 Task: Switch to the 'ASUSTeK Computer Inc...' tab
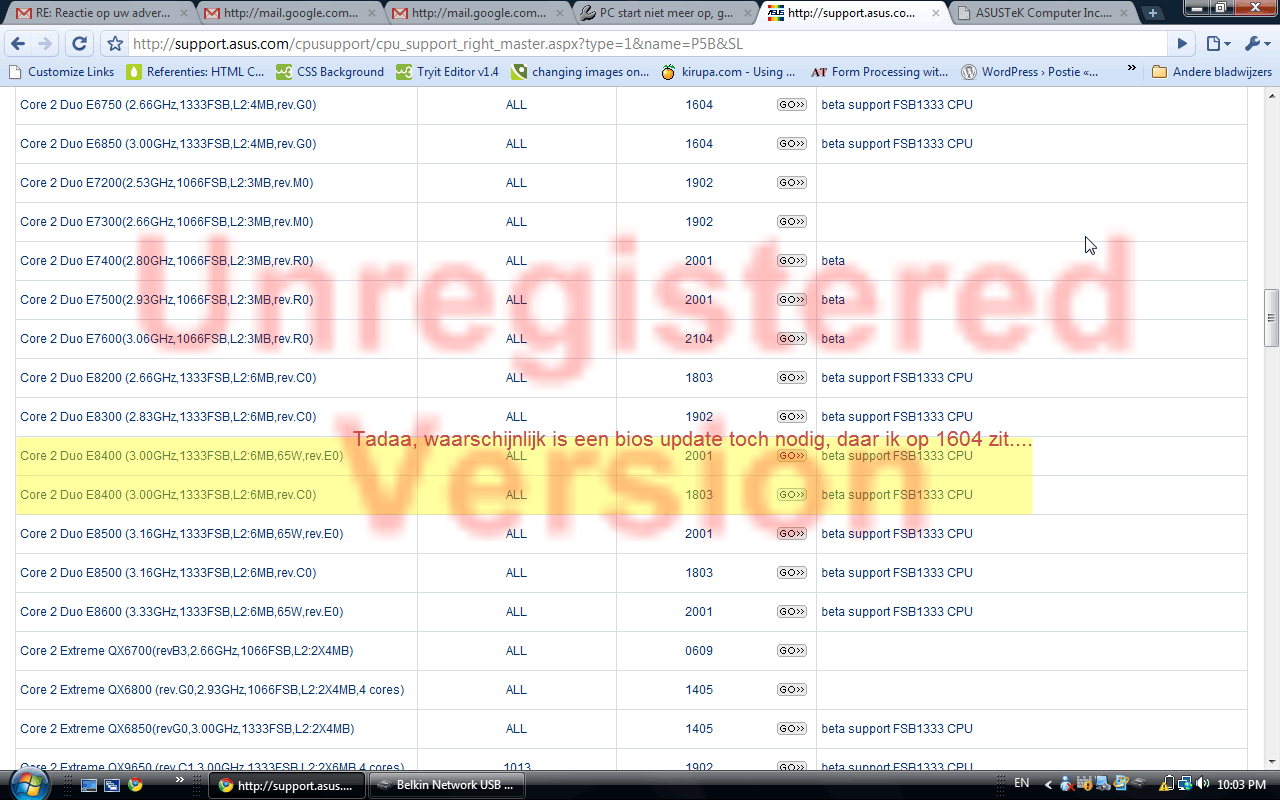pyautogui.click(x=1043, y=13)
